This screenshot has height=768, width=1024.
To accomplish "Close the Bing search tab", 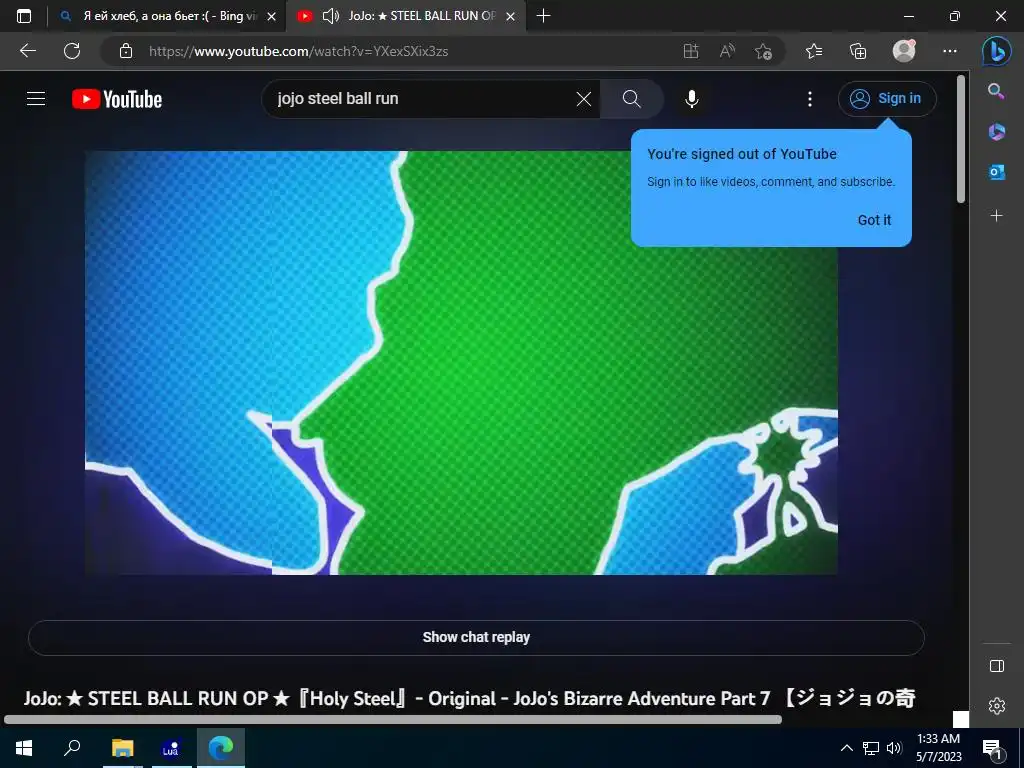I will (272, 17).
